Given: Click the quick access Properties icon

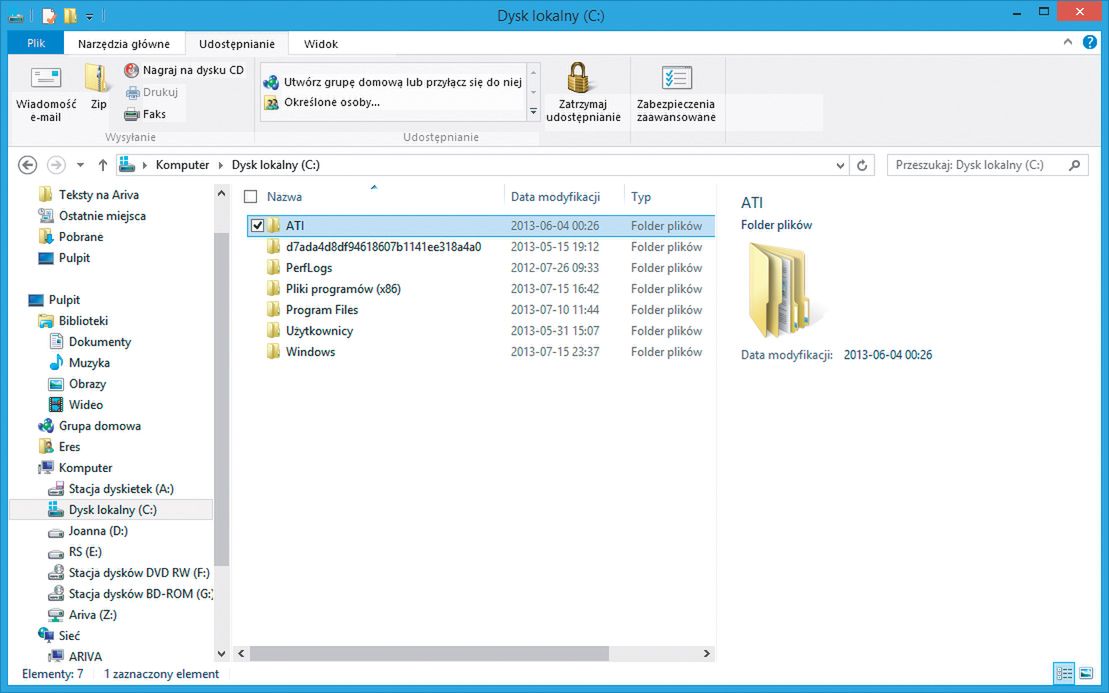Looking at the screenshot, I should click(x=48, y=15).
